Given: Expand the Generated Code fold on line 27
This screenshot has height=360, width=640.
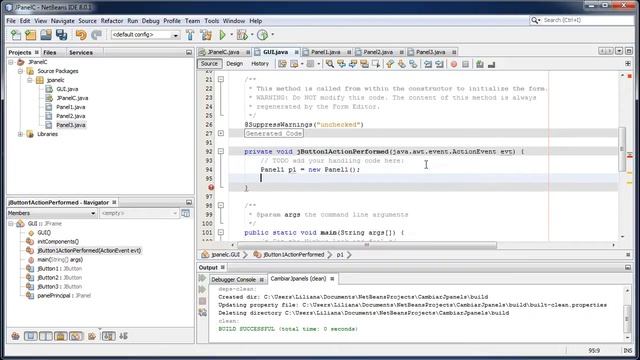Looking at the screenshot, I should pyautogui.click(x=221, y=133).
